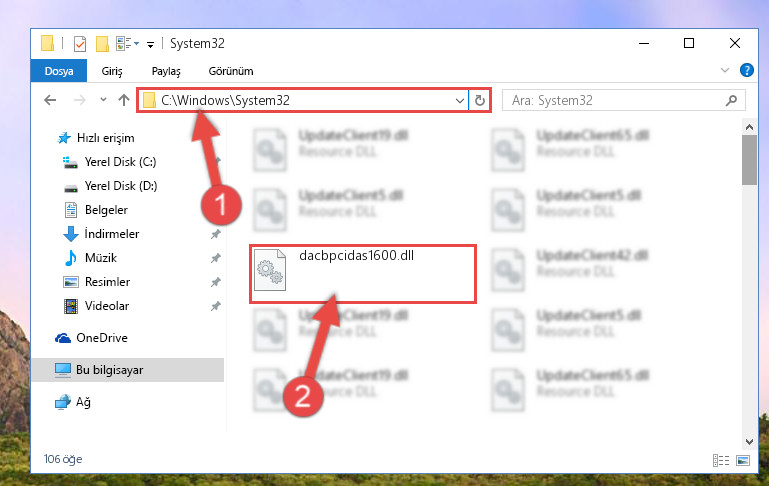Toggle the pin next to Müzik
This screenshot has height=486, width=769.
click(x=215, y=258)
